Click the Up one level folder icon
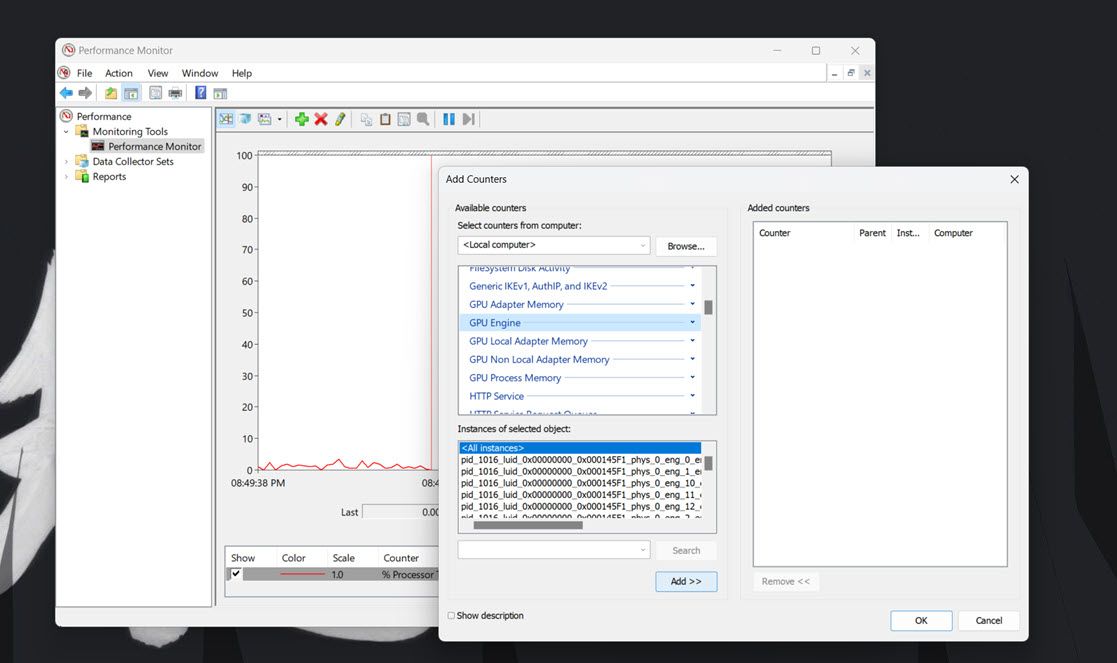Viewport: 1117px width, 663px height. coord(111,93)
